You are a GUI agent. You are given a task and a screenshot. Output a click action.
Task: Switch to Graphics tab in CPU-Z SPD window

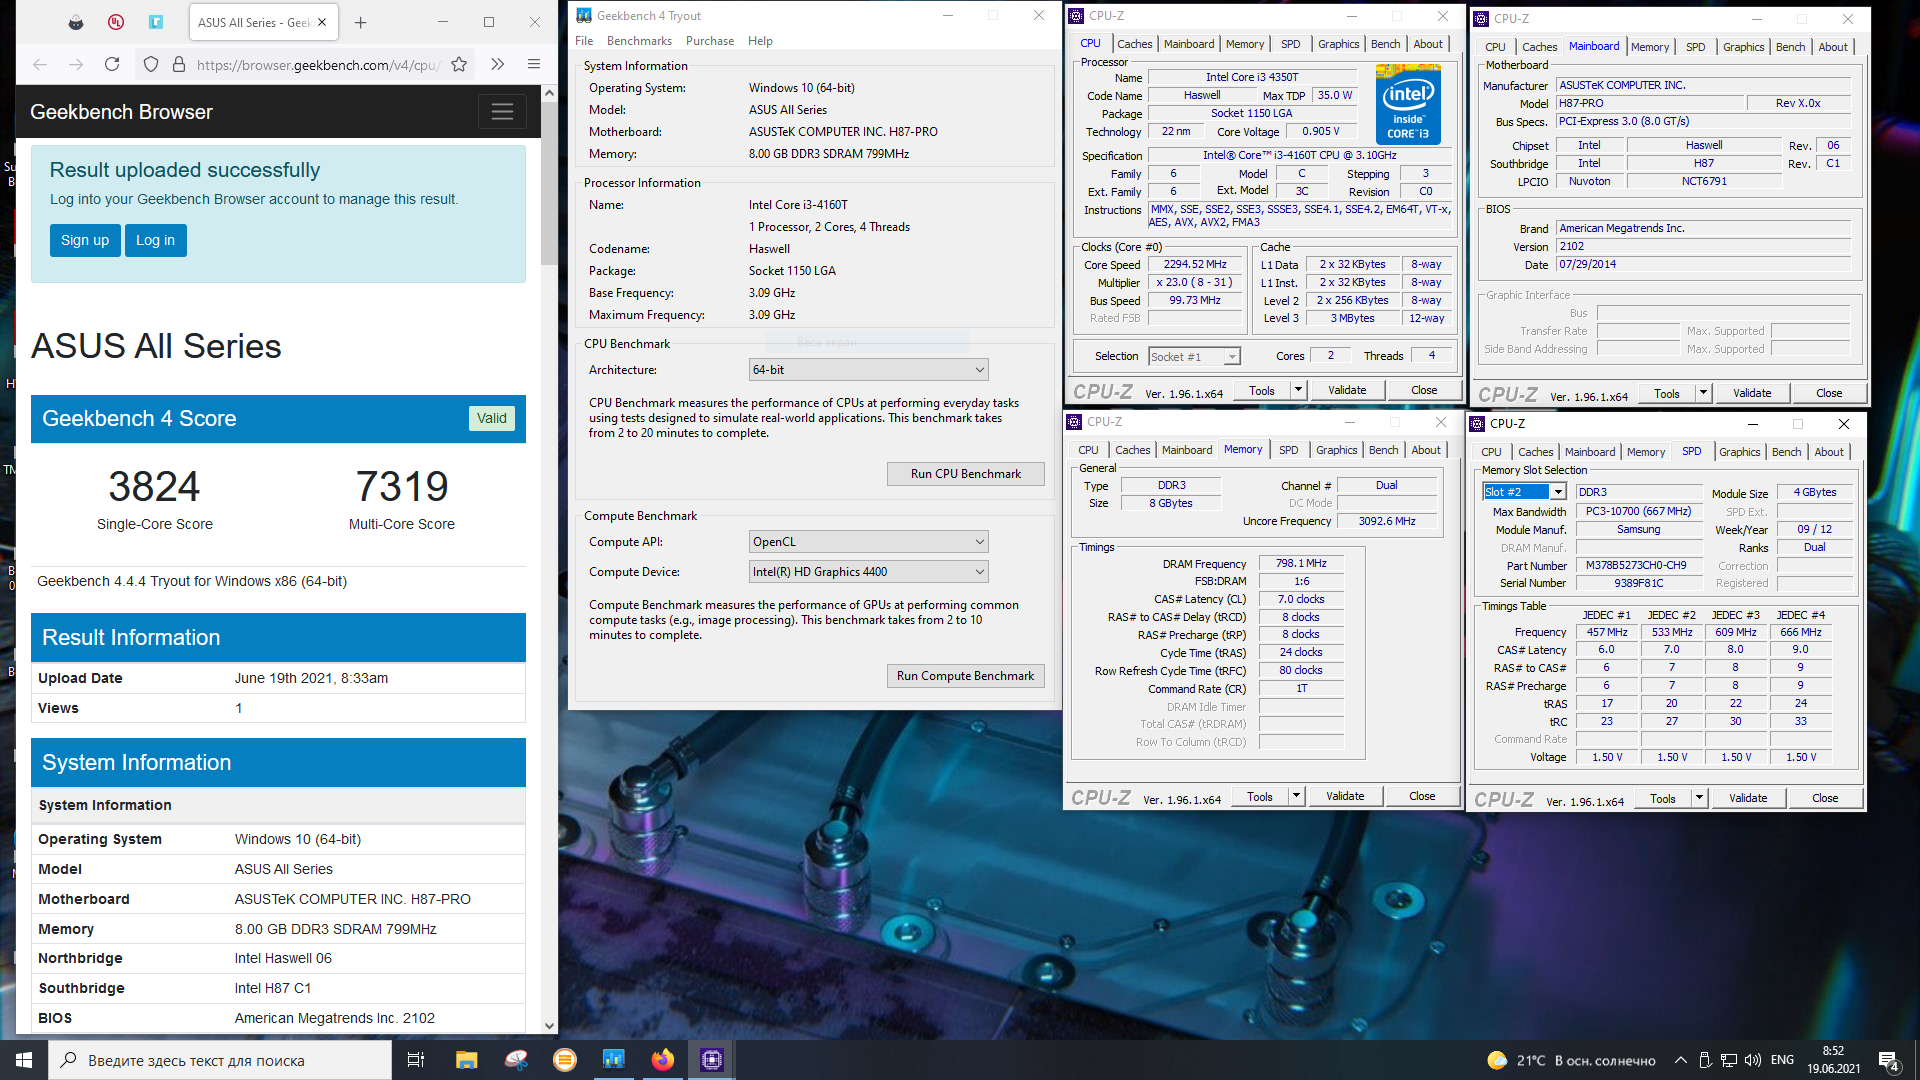click(x=1739, y=452)
